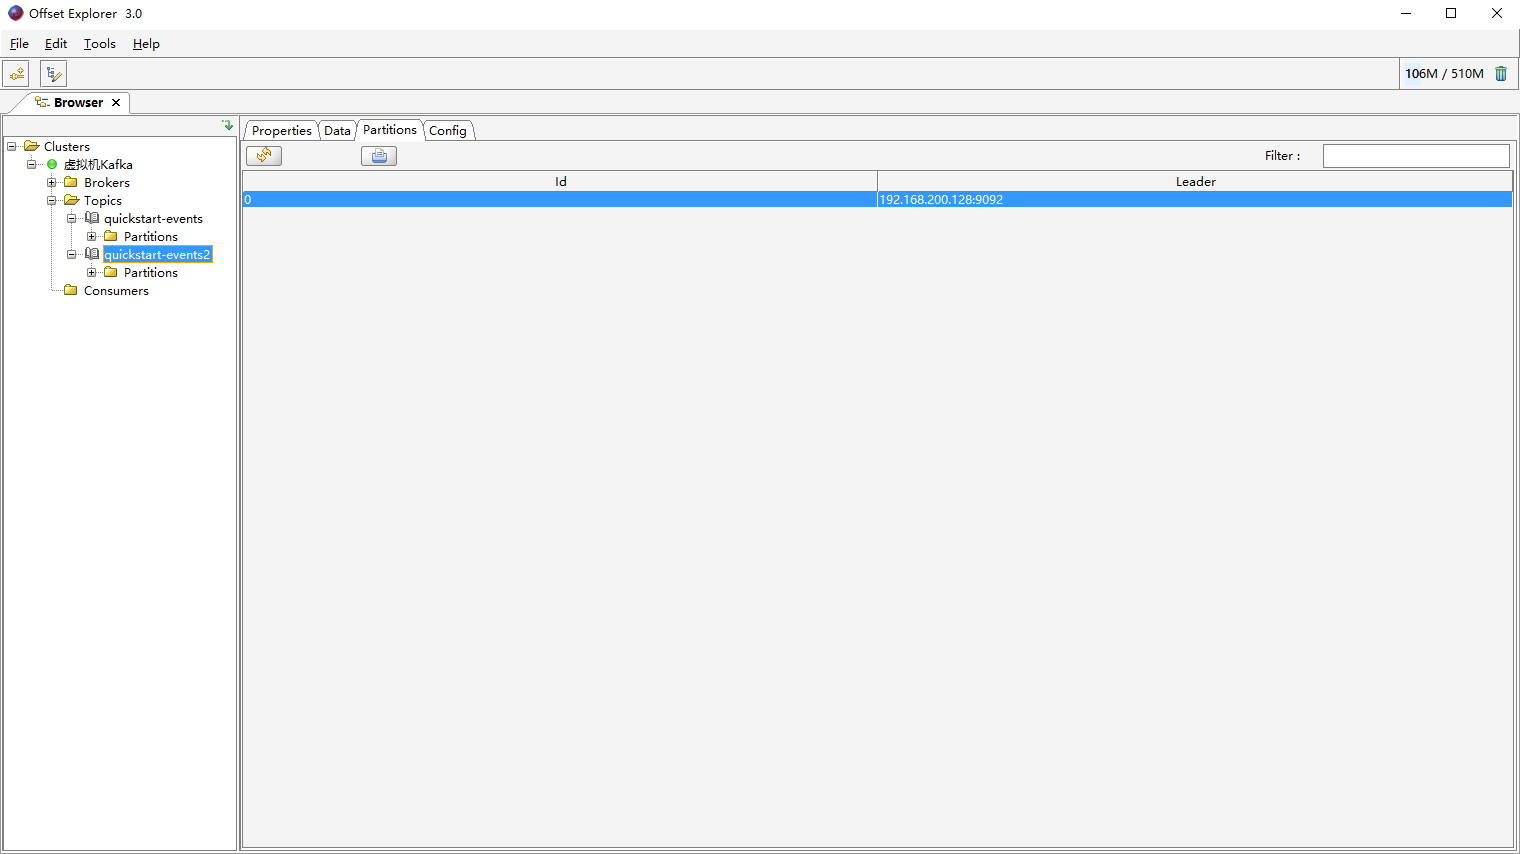Minimize the Offset Explorer window
Screen dimensions: 1520x854
point(1406,14)
